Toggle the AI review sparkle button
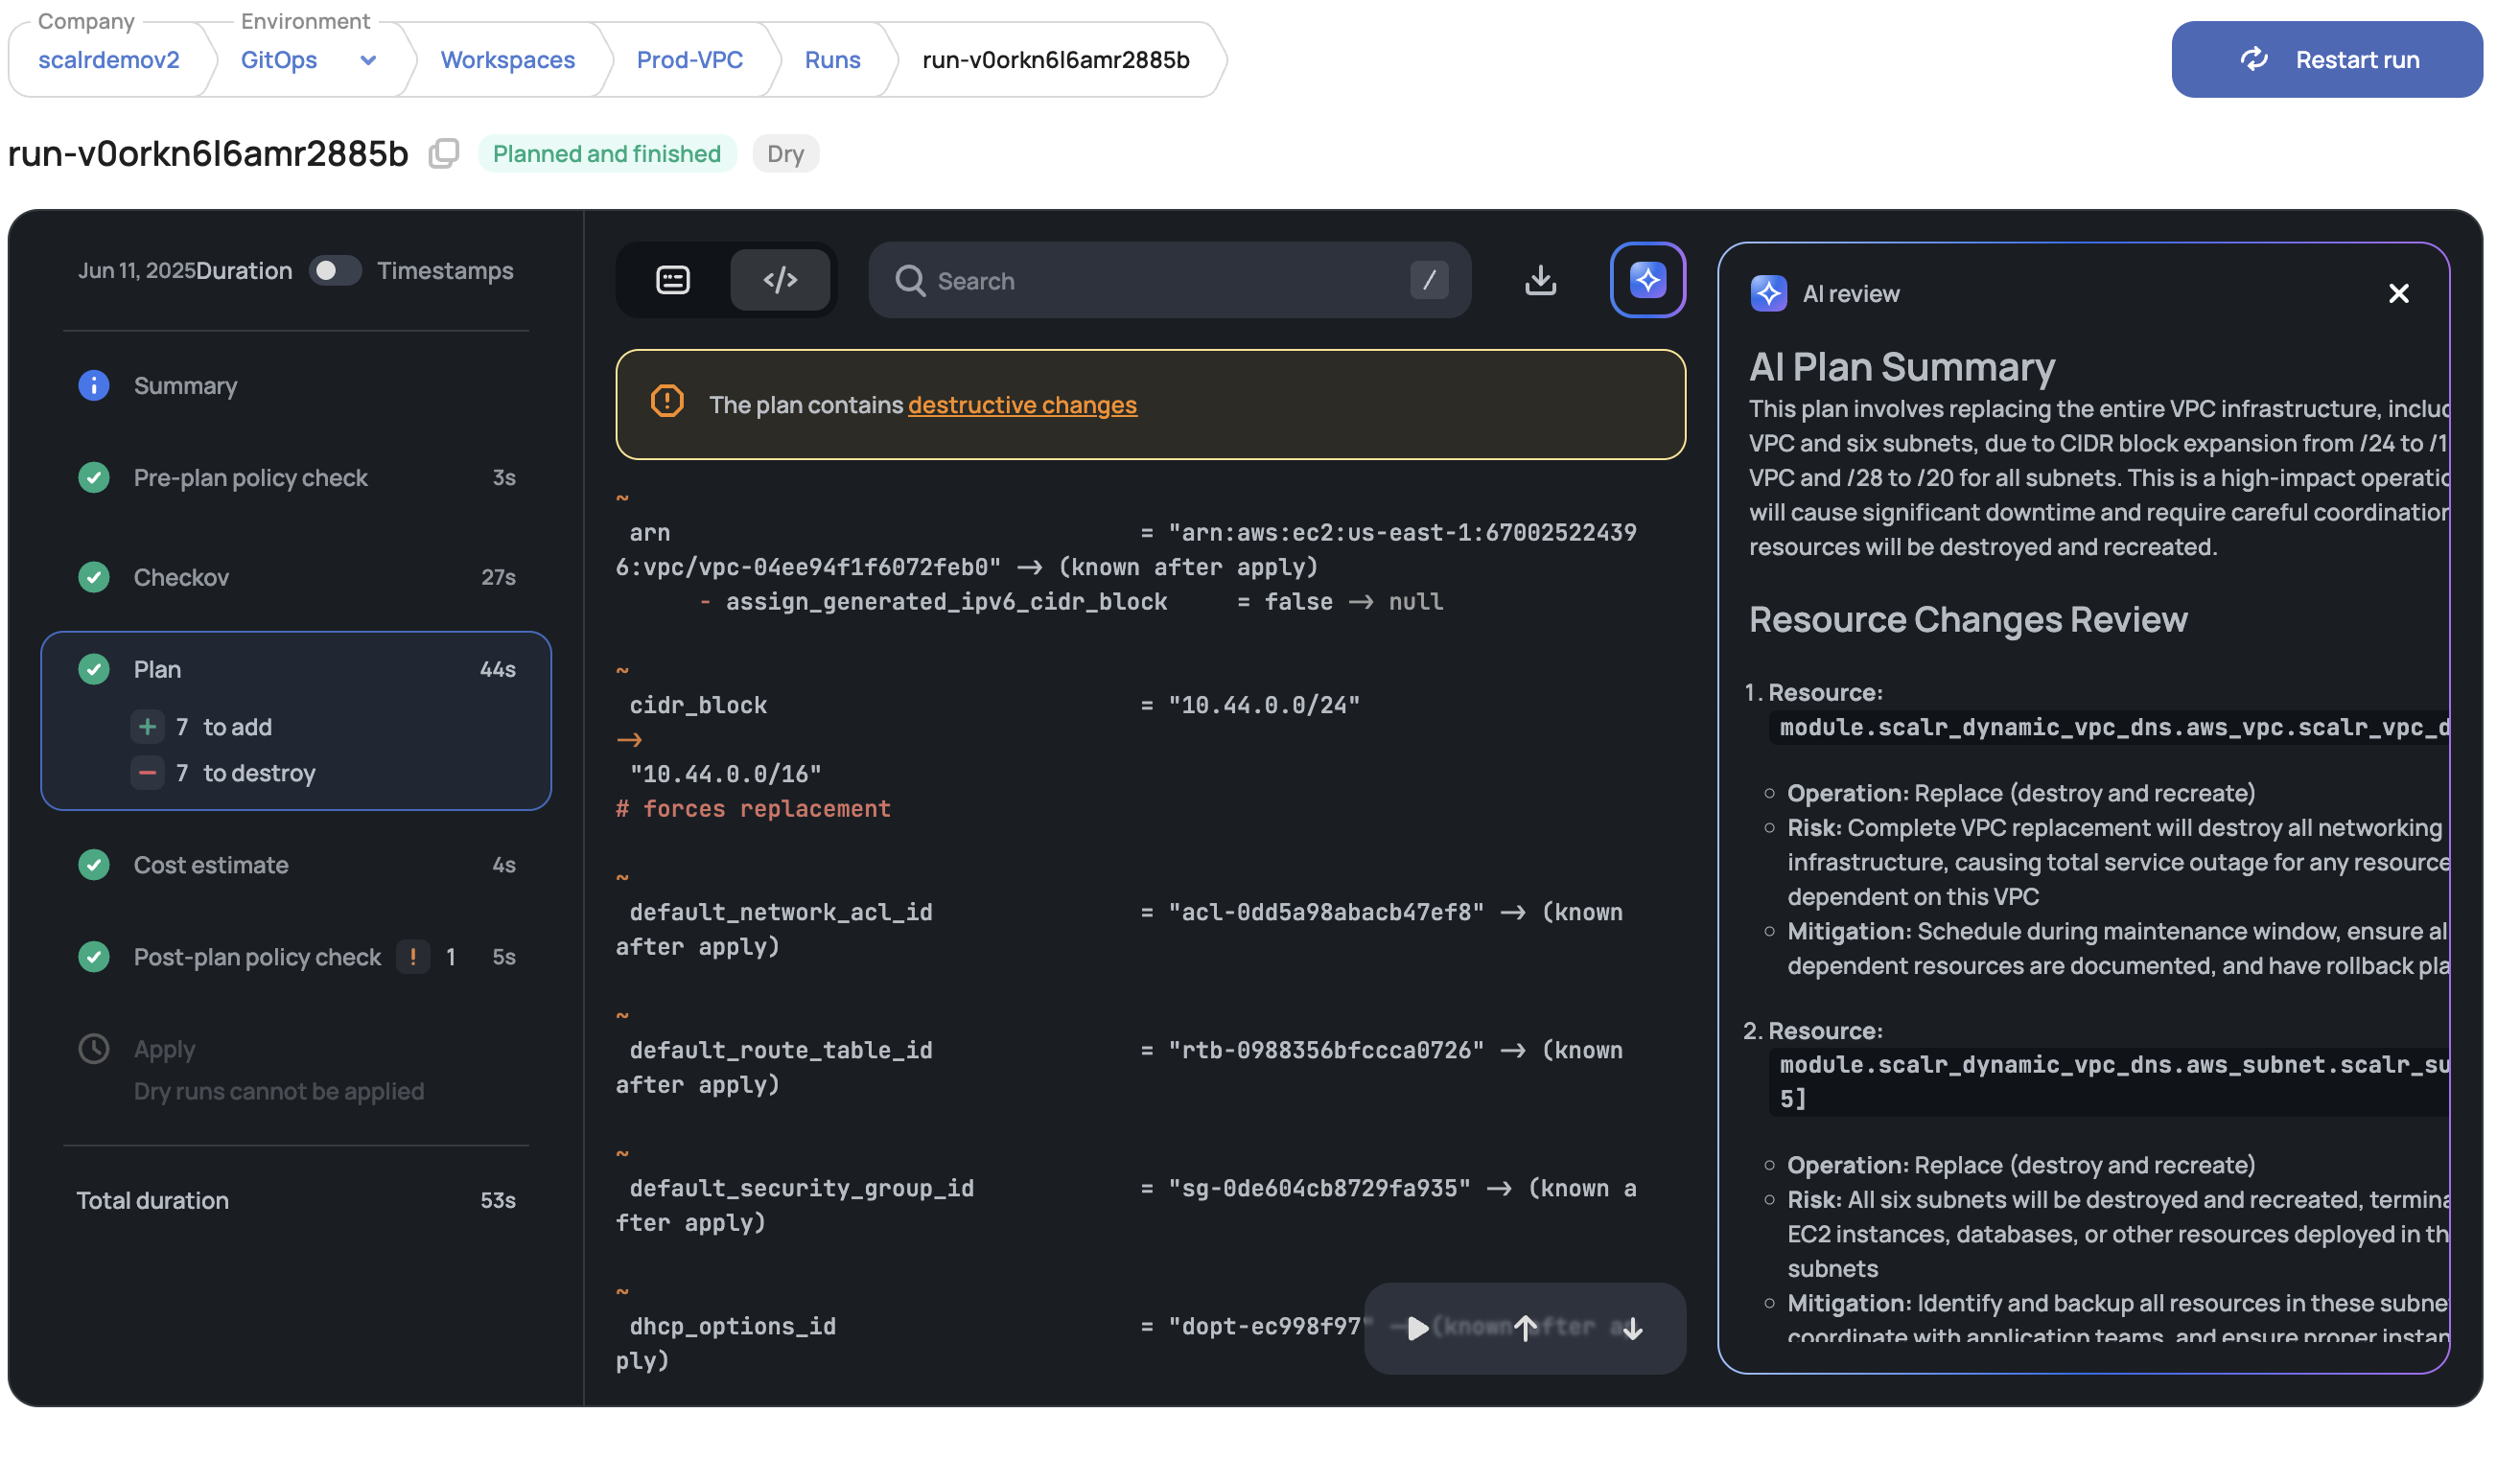 point(1647,280)
